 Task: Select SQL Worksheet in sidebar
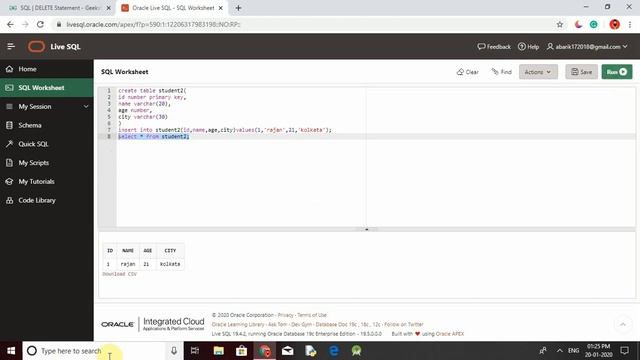[47, 88]
